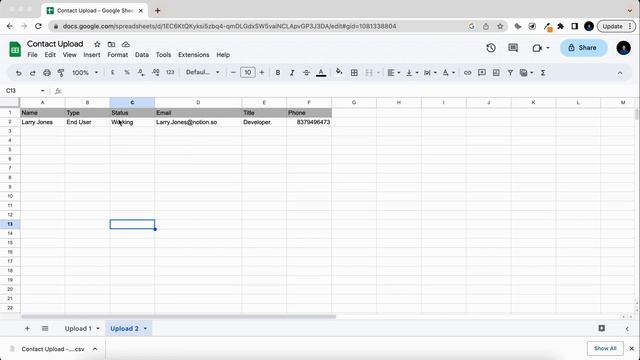
Task: Increase decimal places icon
Action: (156, 73)
